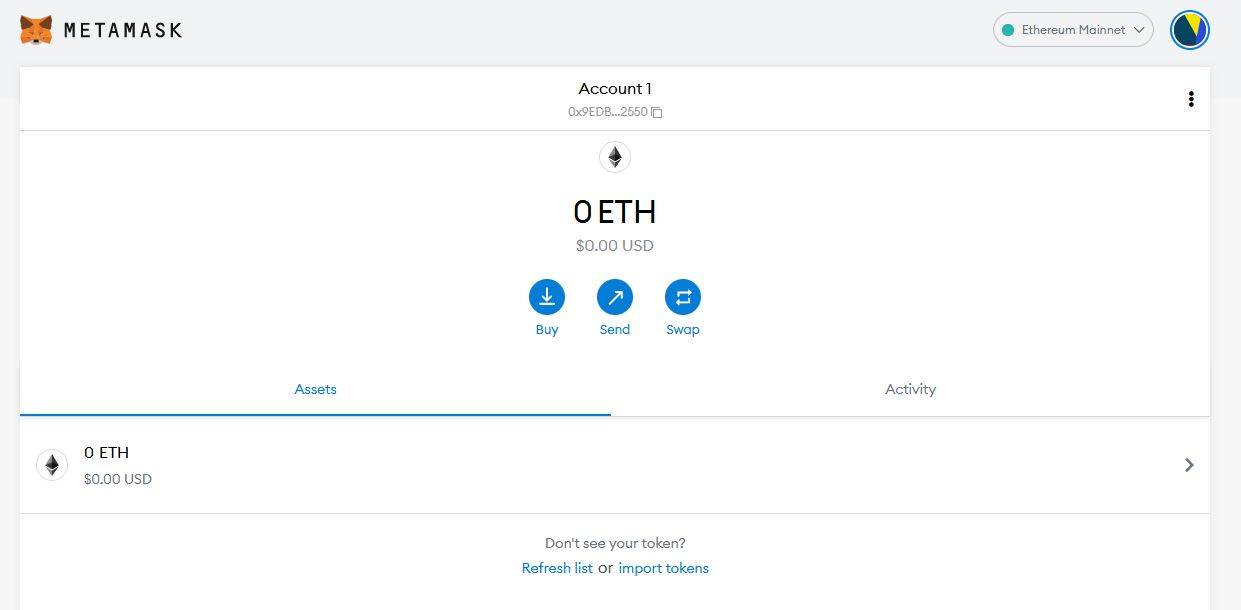Open the account avatar menu
This screenshot has width=1241, height=610.
(1190, 30)
